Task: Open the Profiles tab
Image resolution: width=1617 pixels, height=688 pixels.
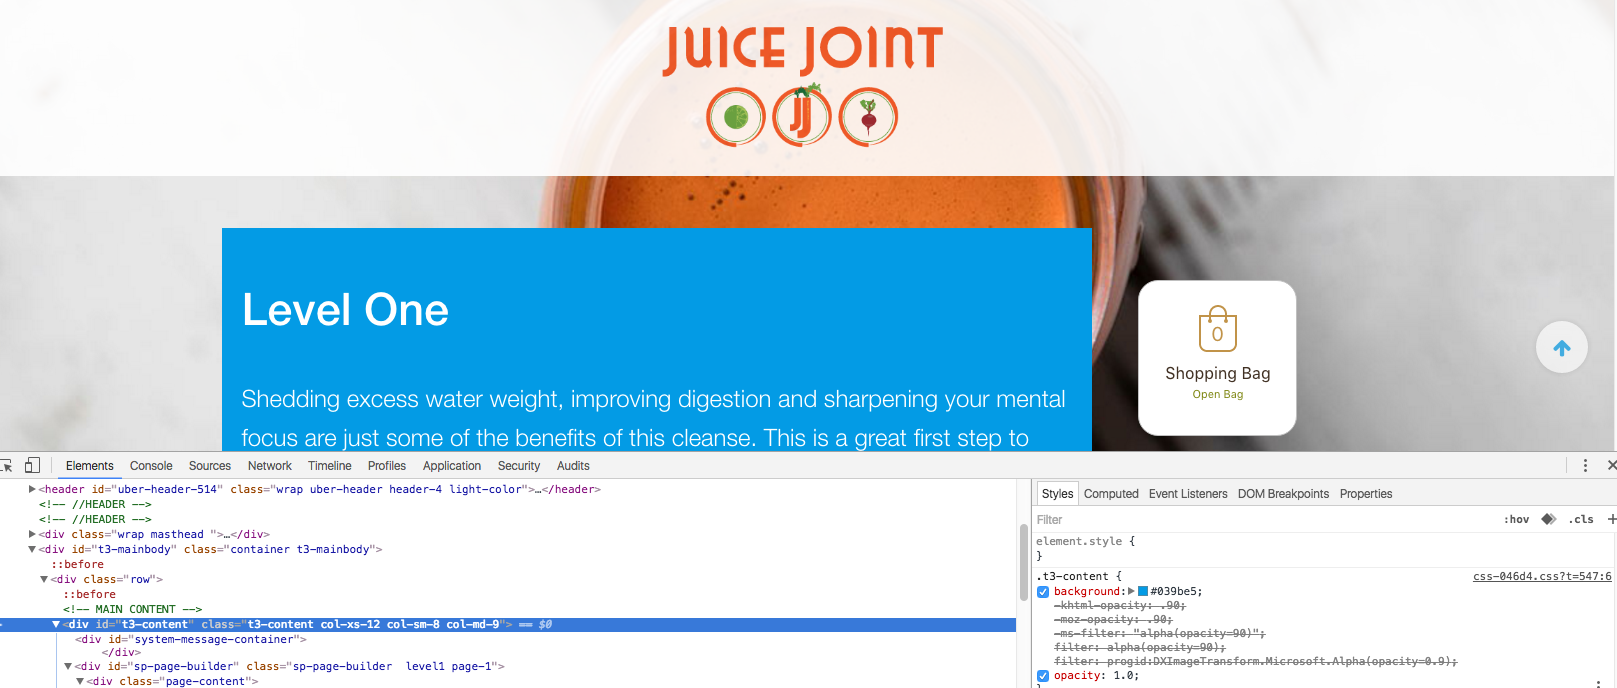Action: click(x=387, y=466)
